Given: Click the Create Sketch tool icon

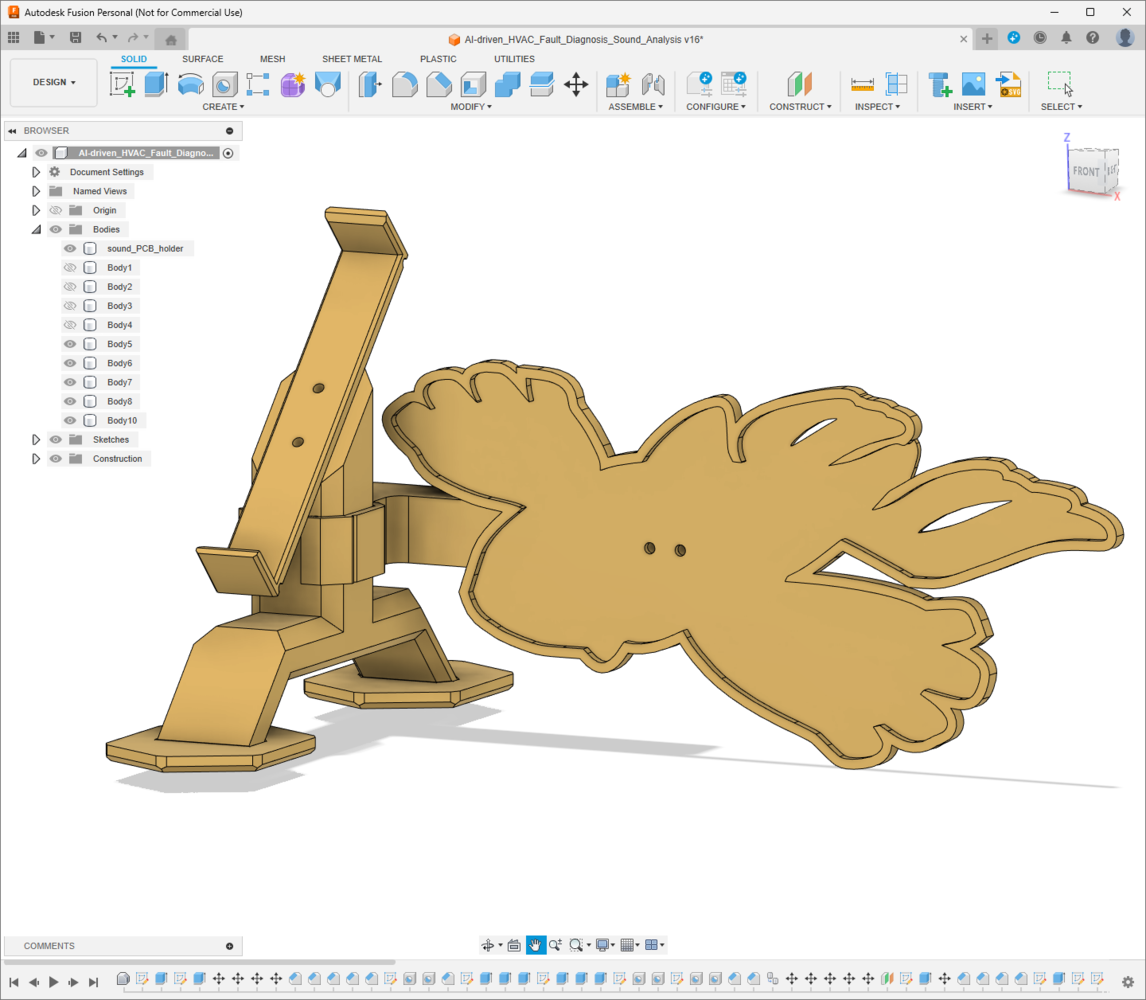Looking at the screenshot, I should coord(122,84).
